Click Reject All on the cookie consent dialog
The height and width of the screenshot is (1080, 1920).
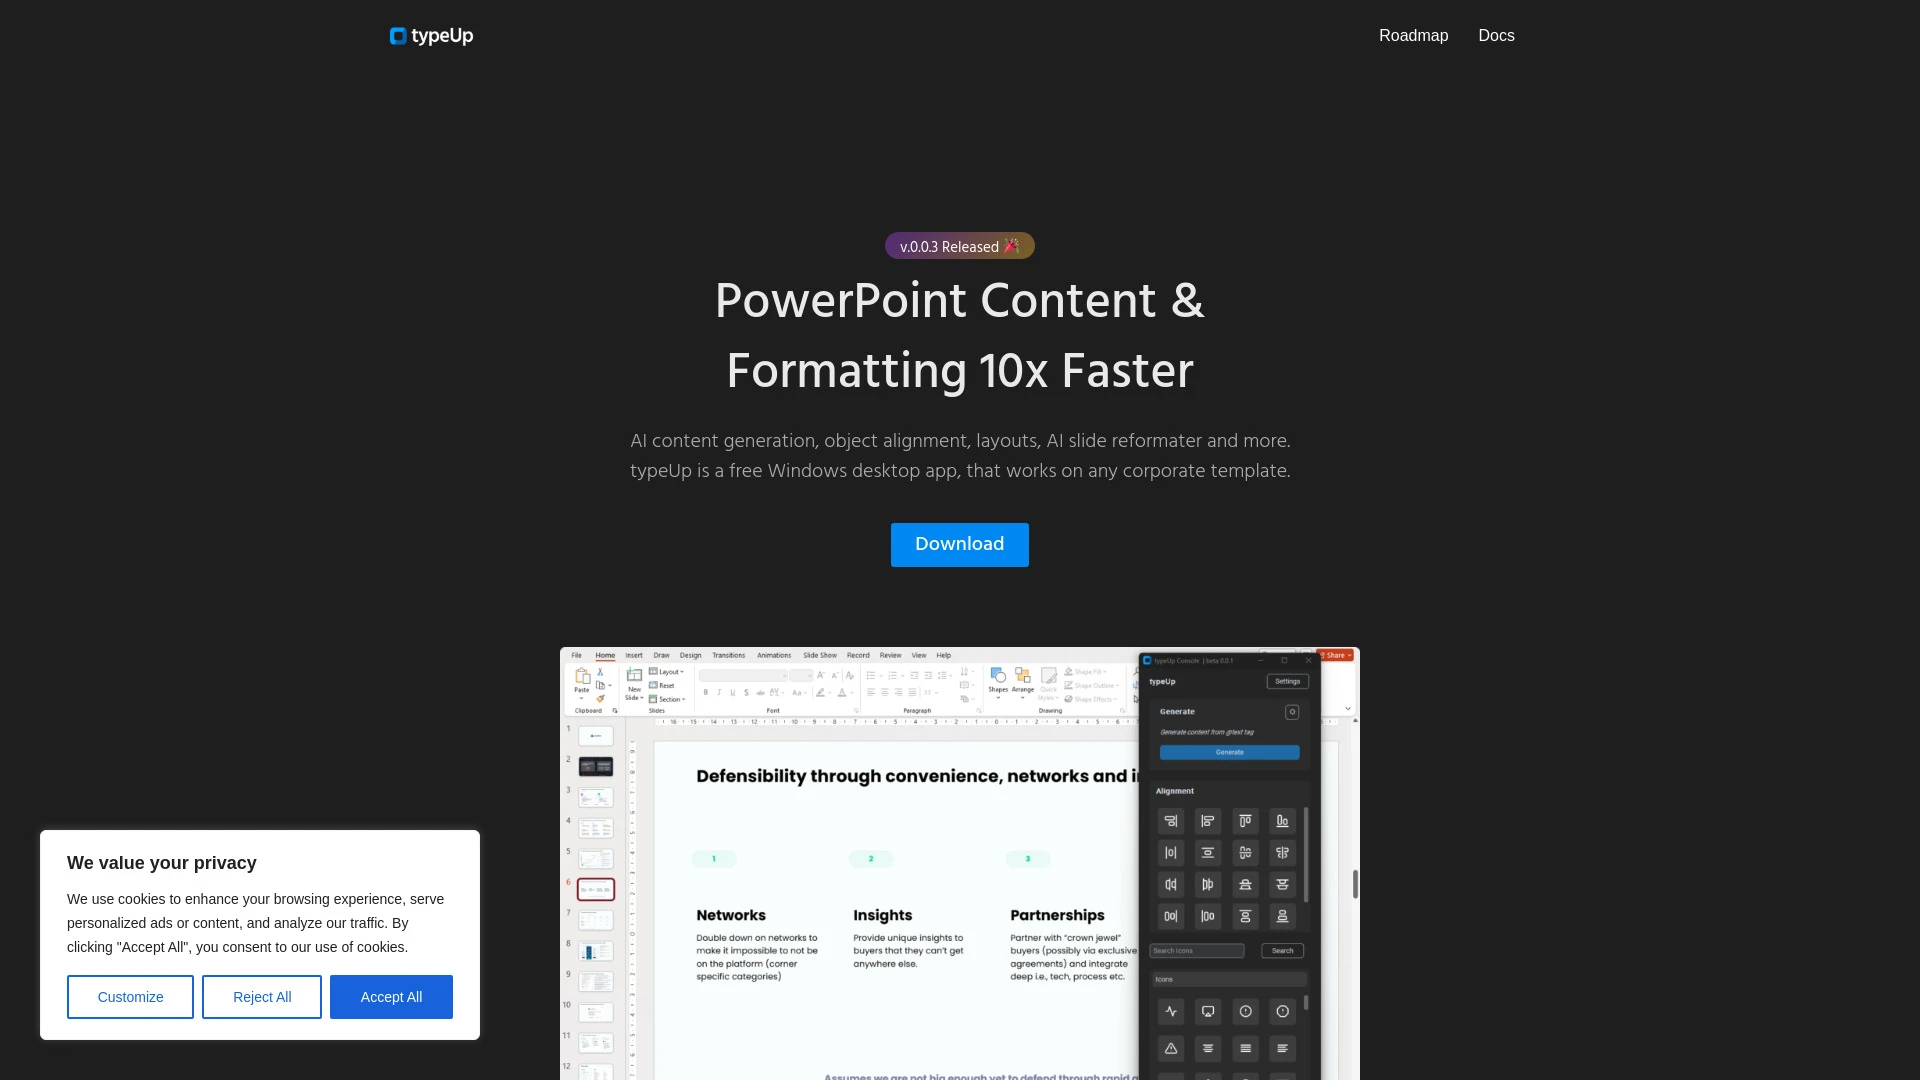[261, 997]
